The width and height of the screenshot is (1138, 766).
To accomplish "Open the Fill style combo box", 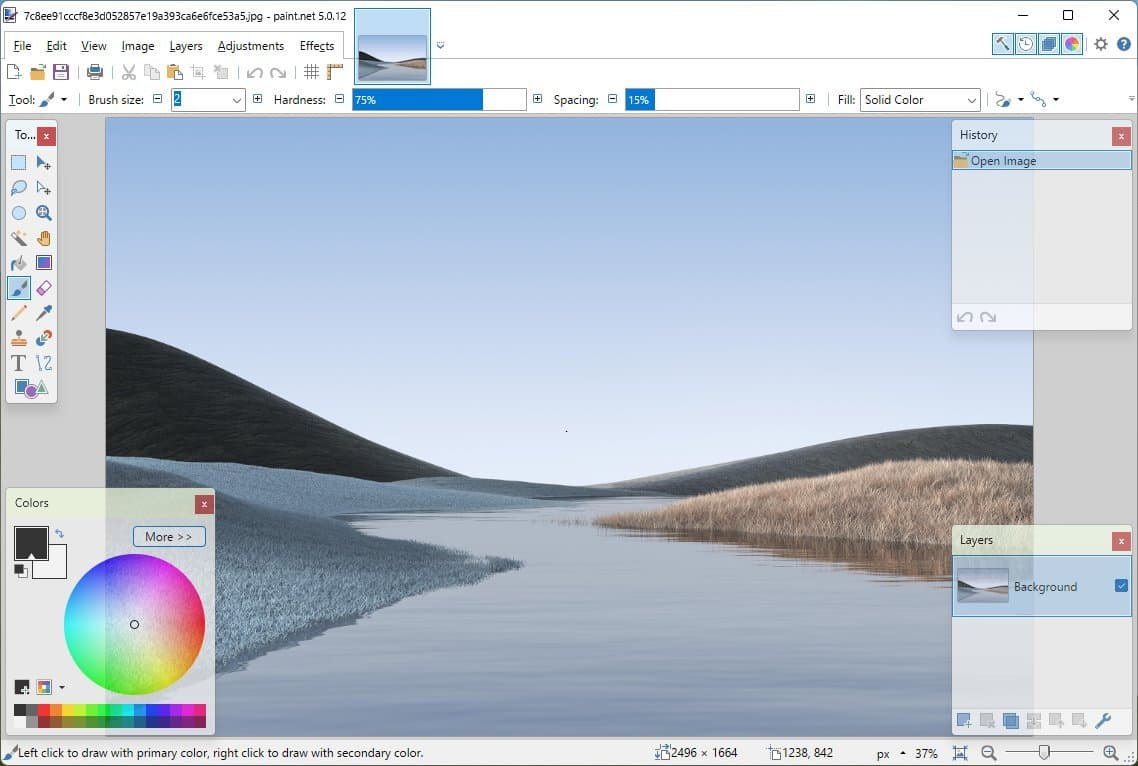I will [918, 99].
